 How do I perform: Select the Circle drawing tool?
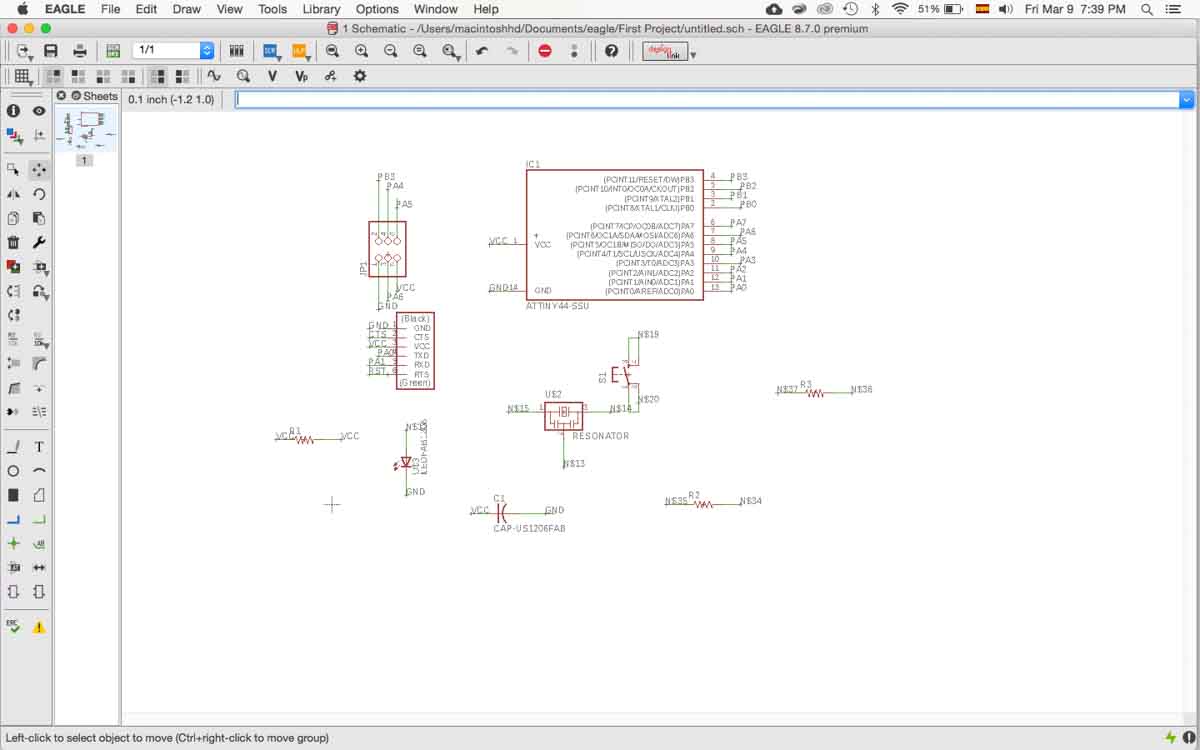pos(13,471)
